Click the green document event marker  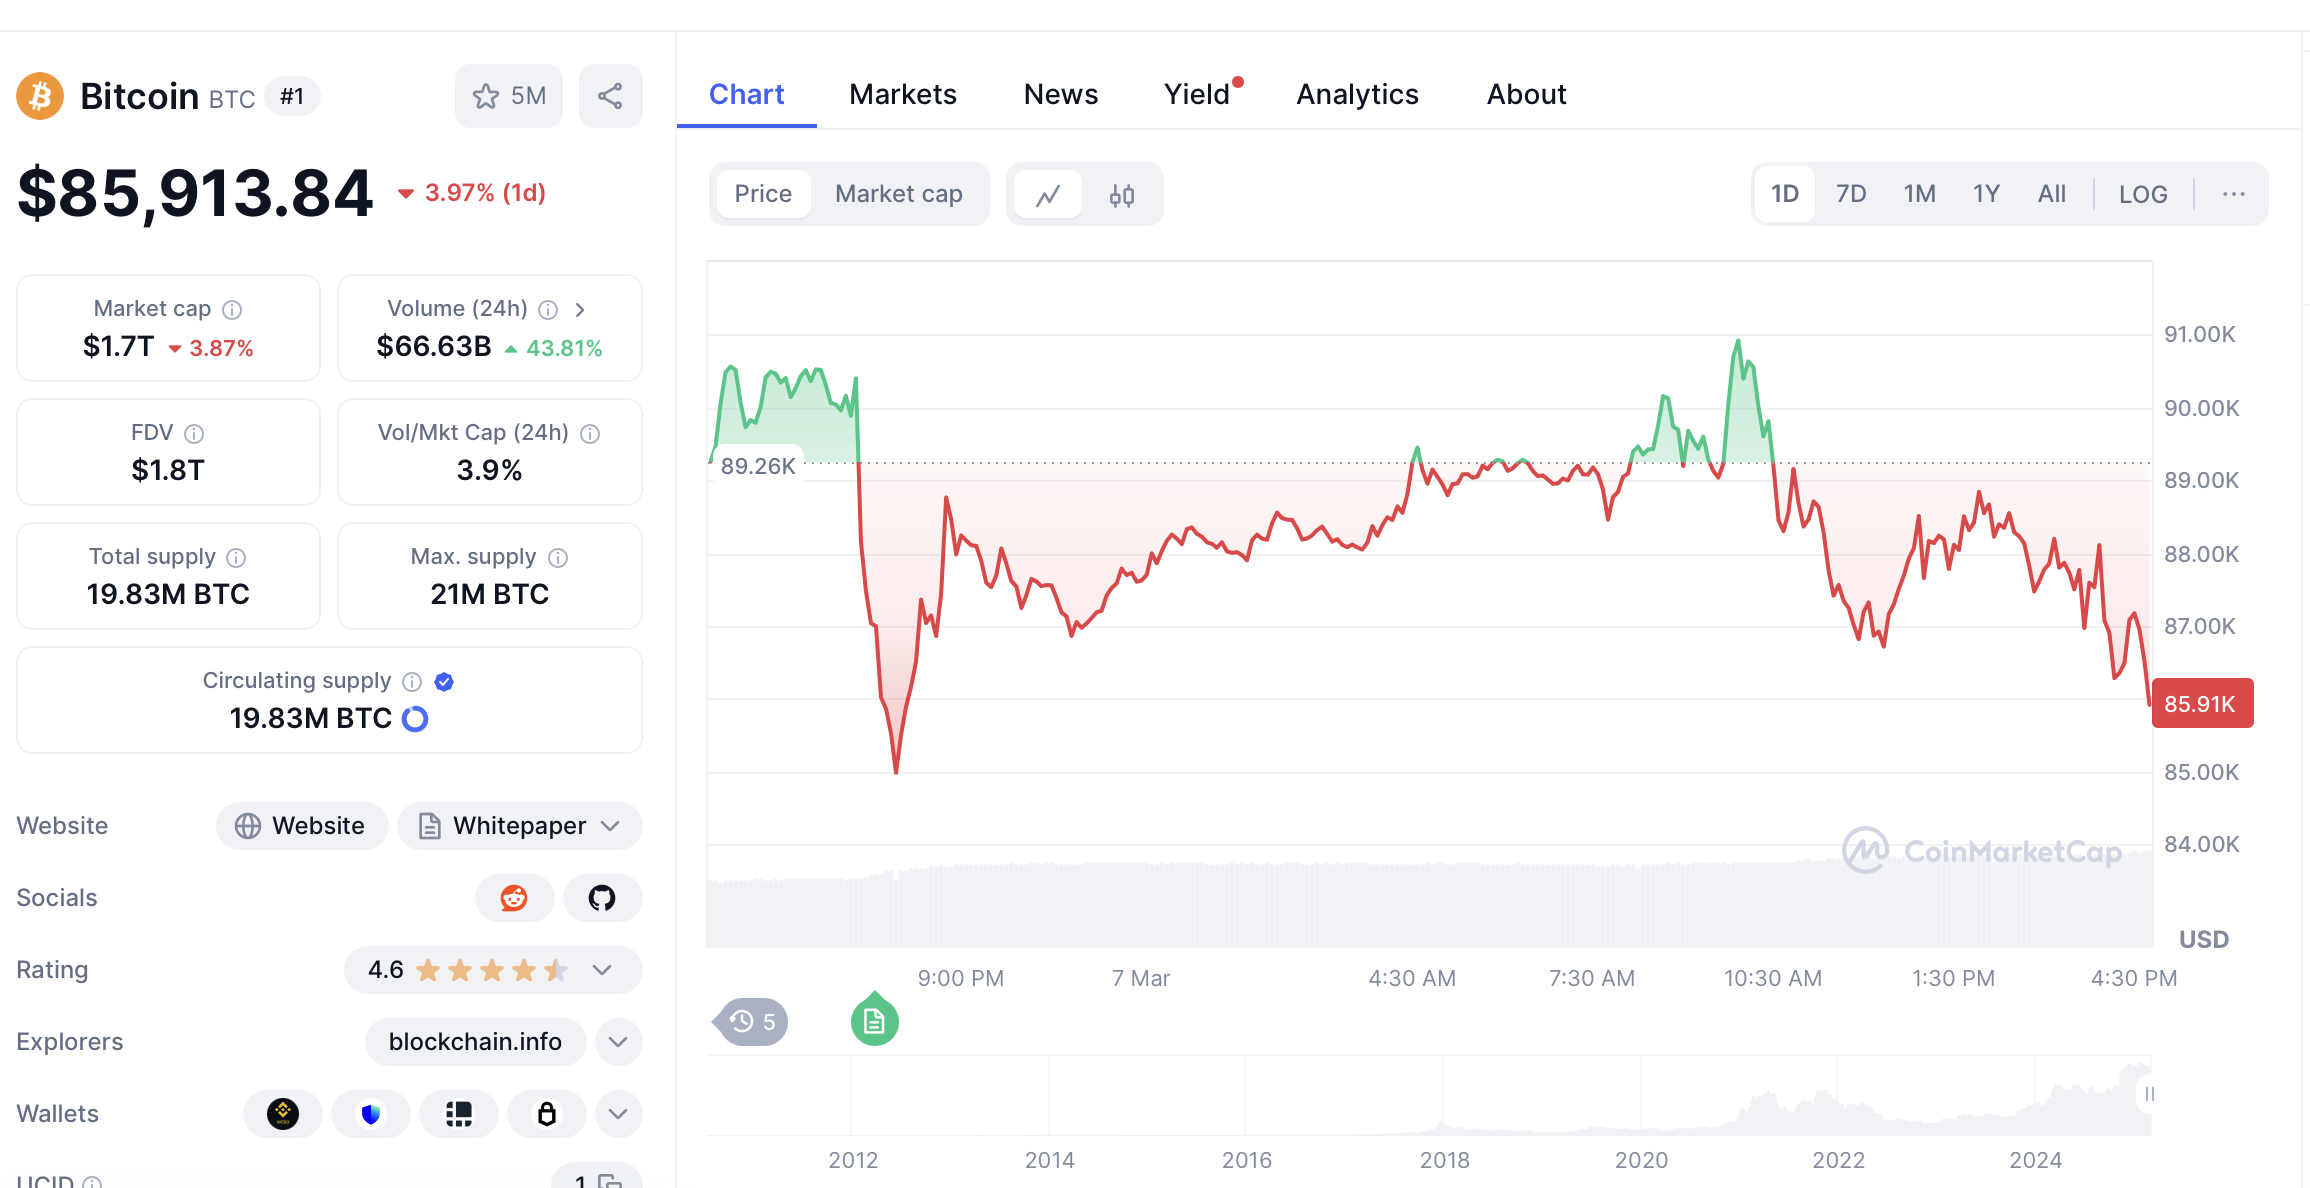point(874,1021)
